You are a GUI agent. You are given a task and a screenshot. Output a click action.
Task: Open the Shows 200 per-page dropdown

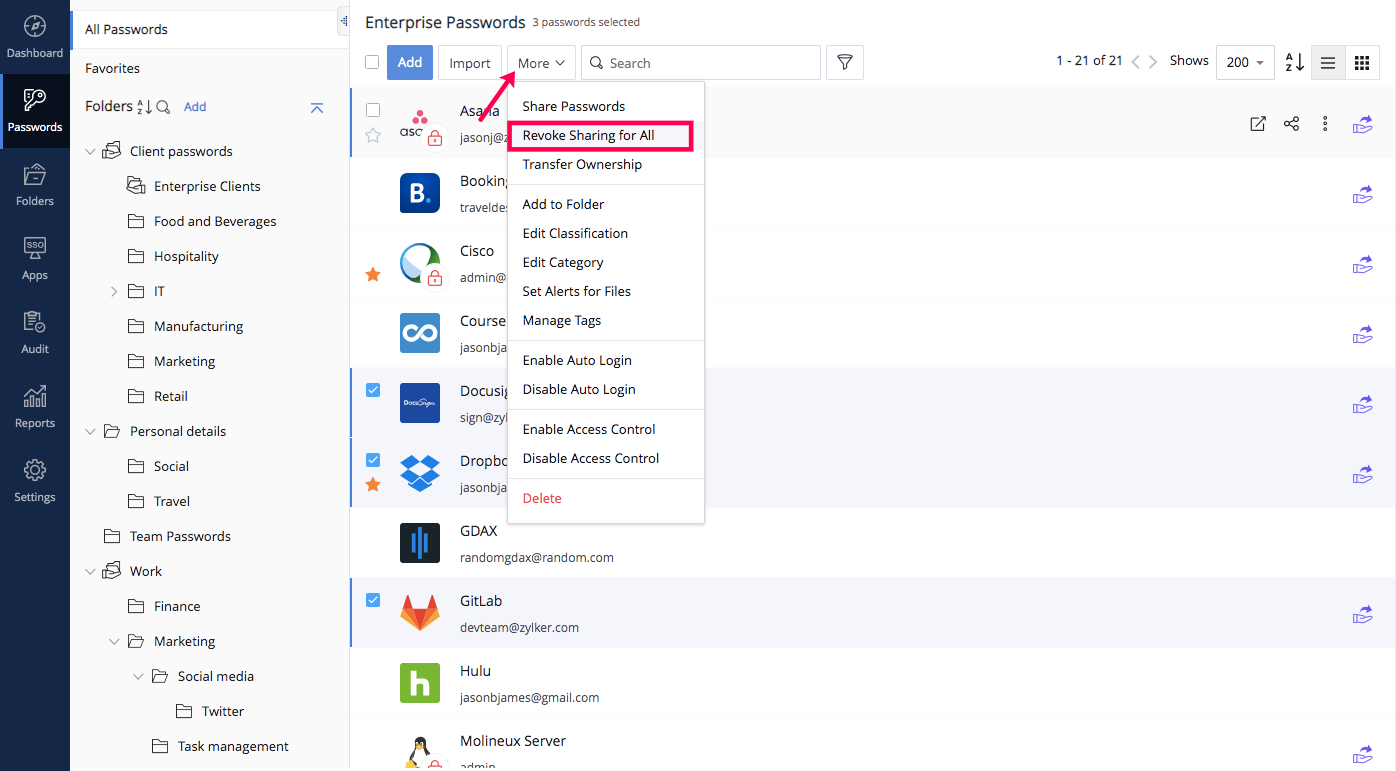coord(1245,62)
